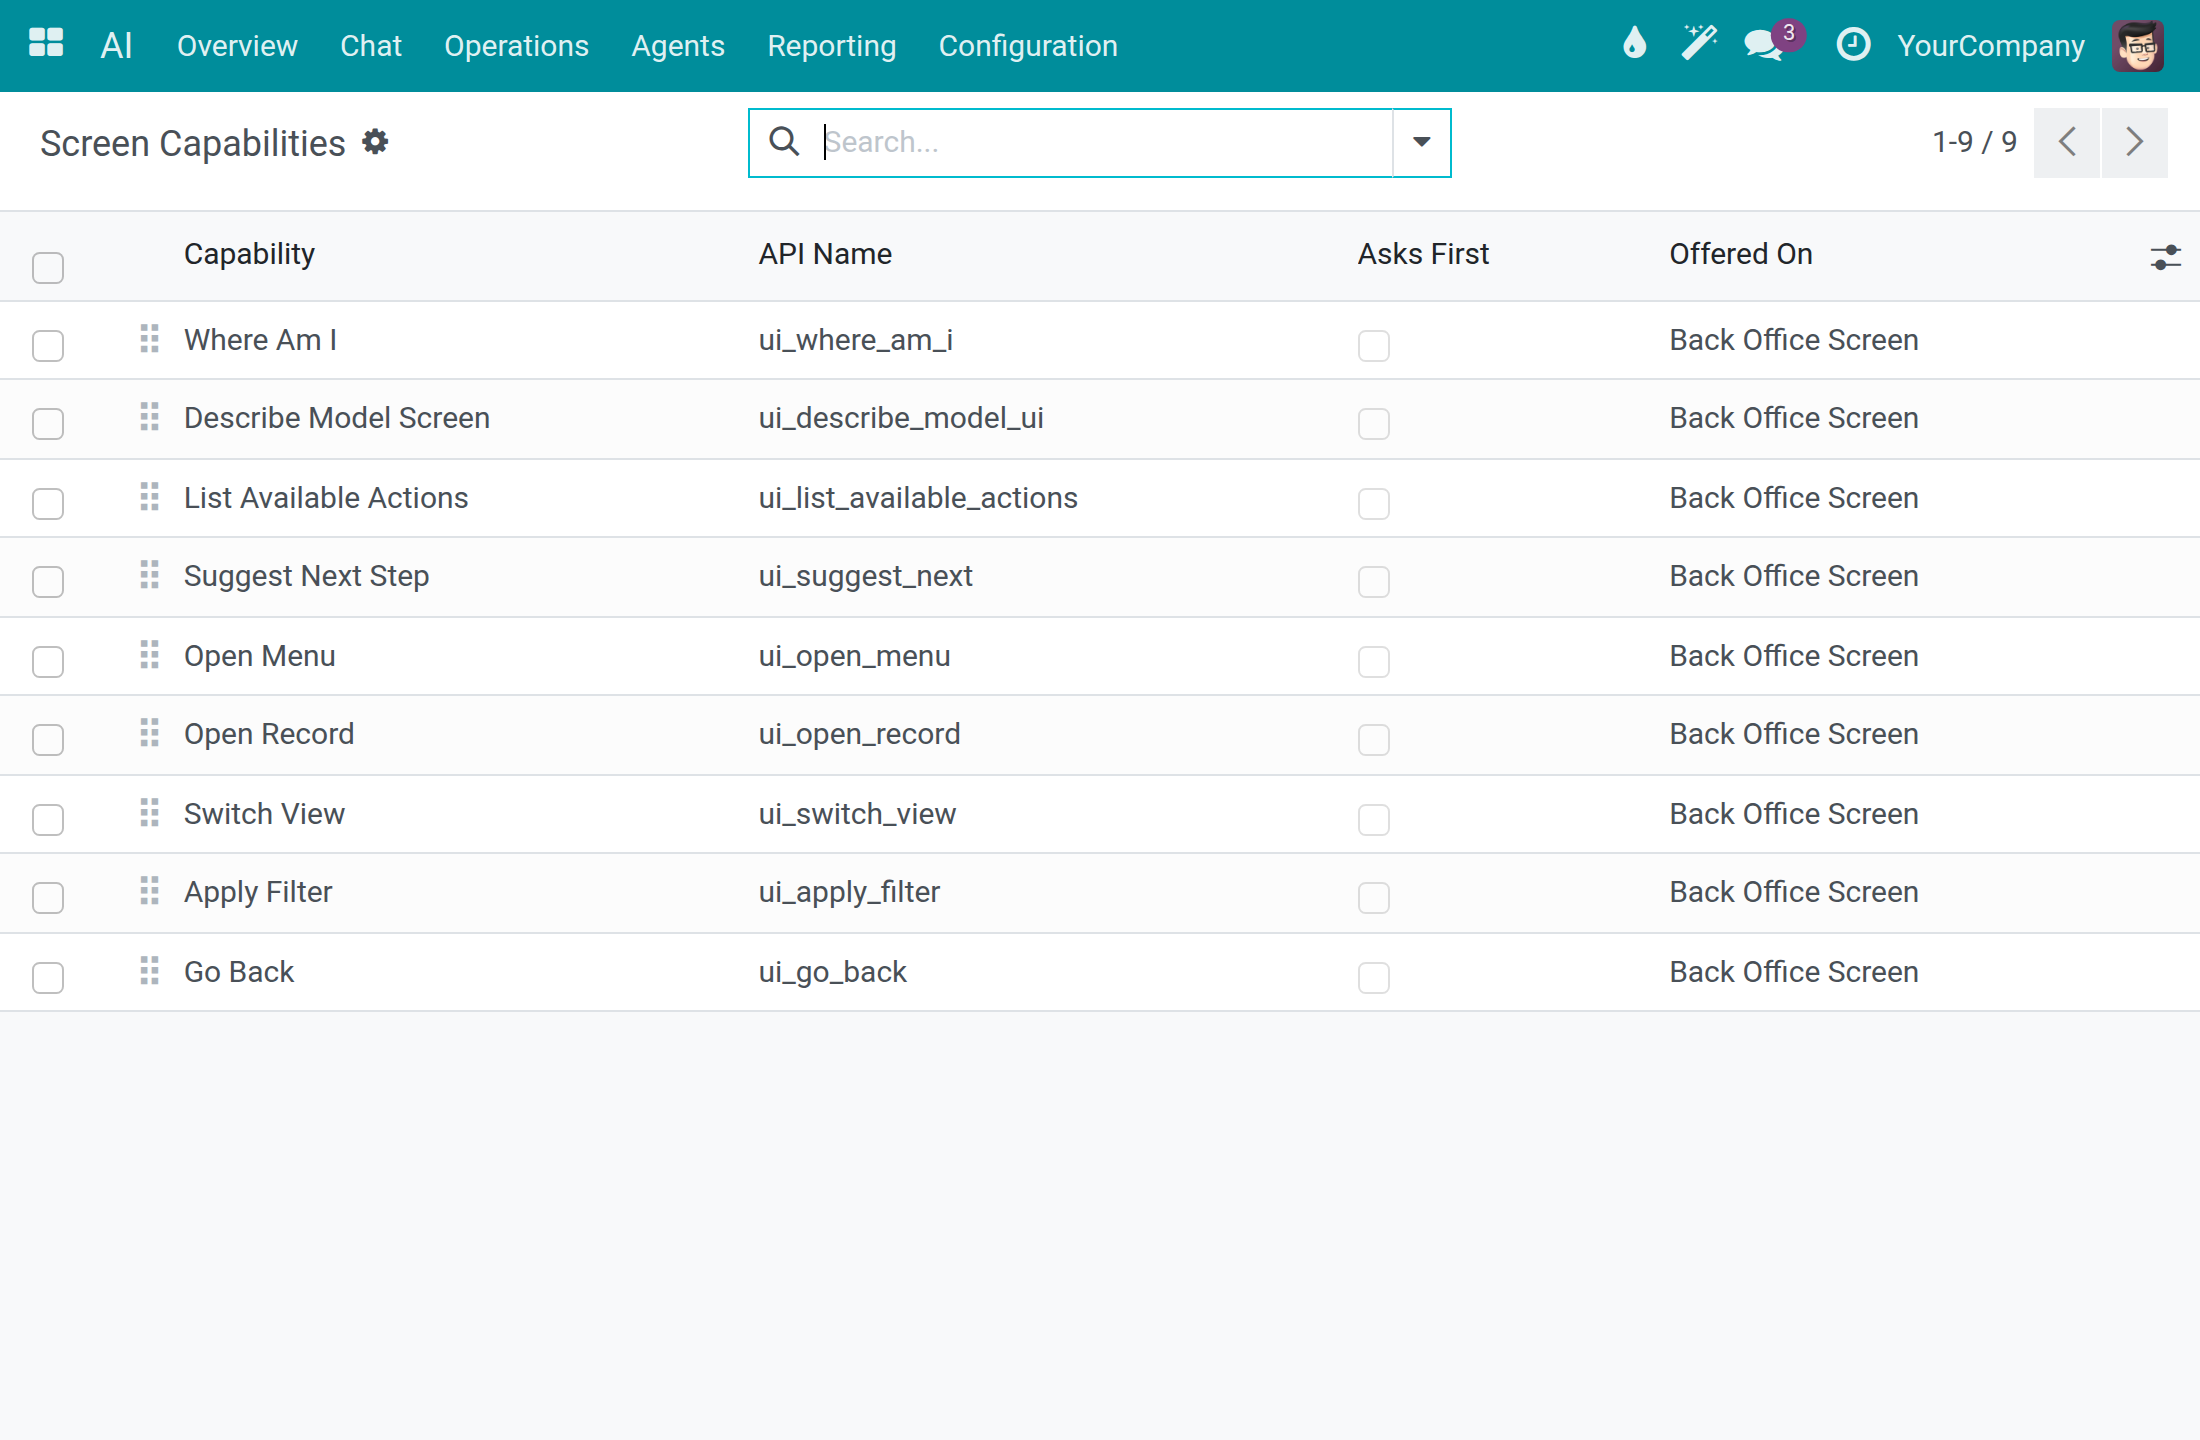This screenshot has width=2200, height=1440.
Task: Grab the drag handle for Switch View
Action: (149, 813)
